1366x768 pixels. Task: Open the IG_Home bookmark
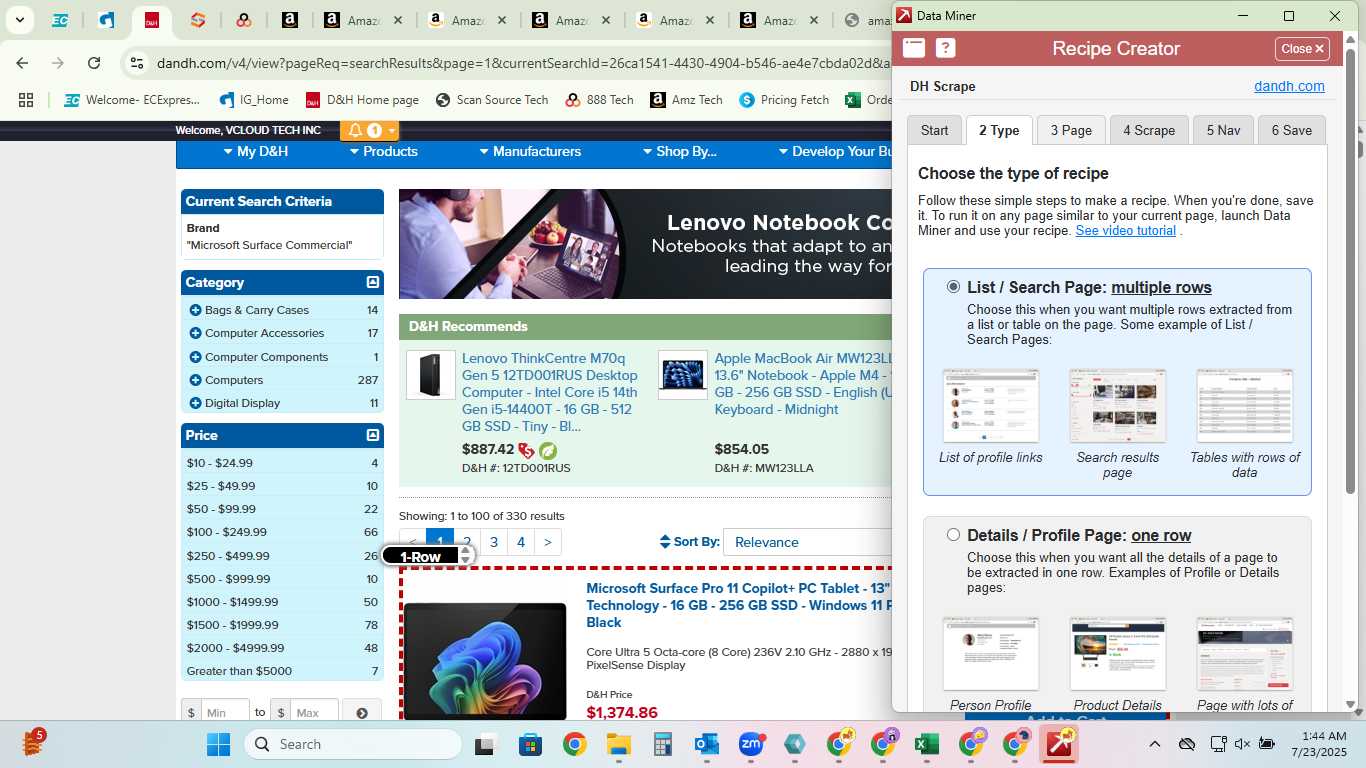tap(254, 99)
